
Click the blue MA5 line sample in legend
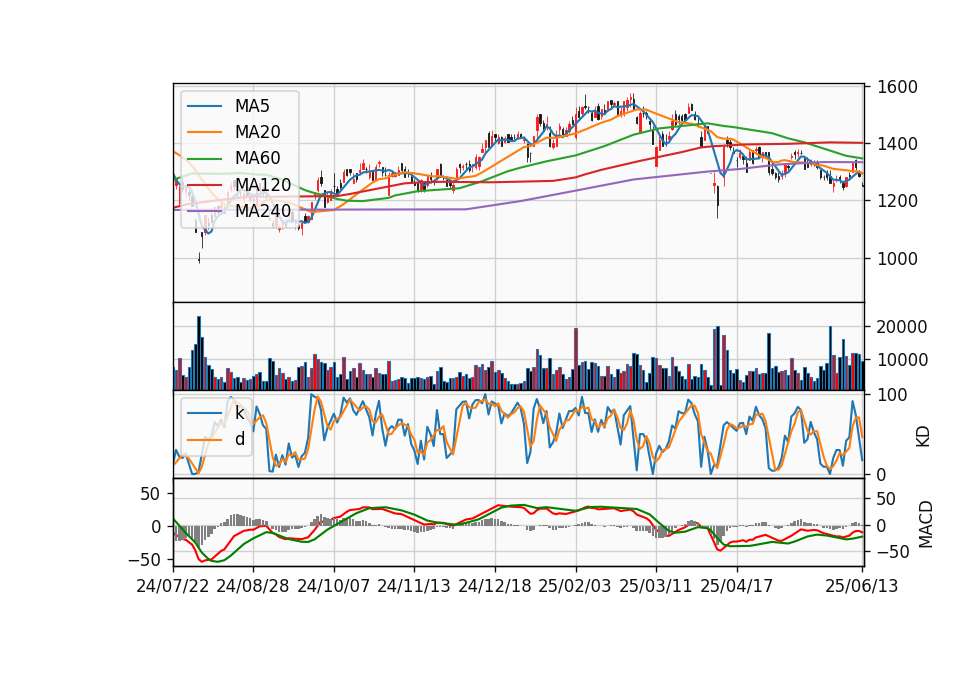[x=204, y=107]
